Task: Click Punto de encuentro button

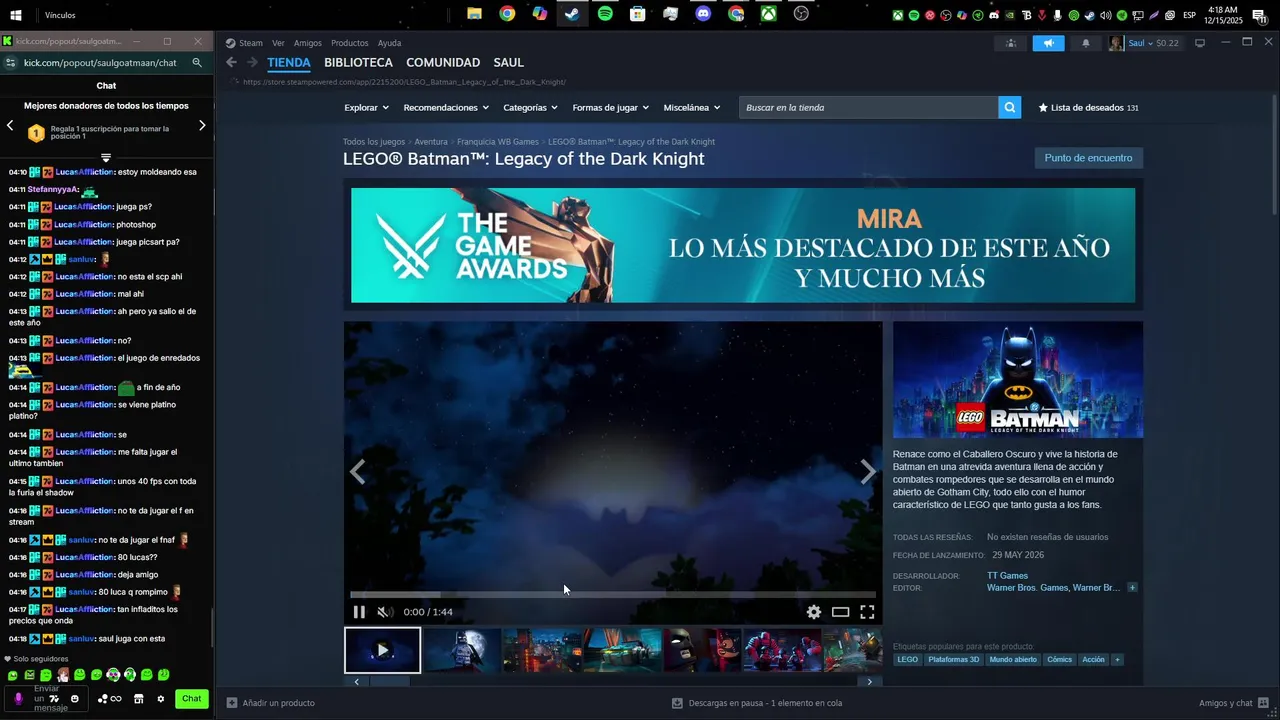Action: pos(1088,158)
